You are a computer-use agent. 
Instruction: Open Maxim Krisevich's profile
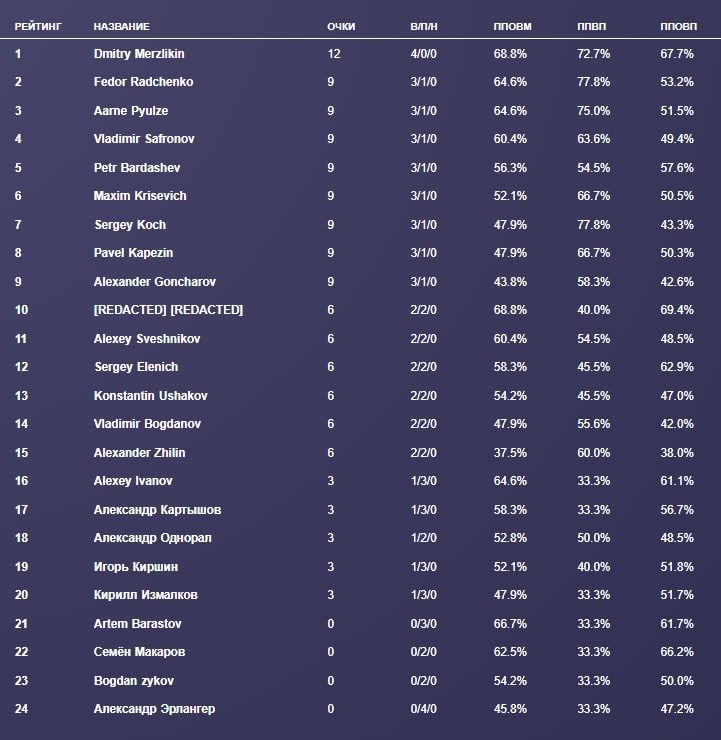pyautogui.click(x=140, y=196)
